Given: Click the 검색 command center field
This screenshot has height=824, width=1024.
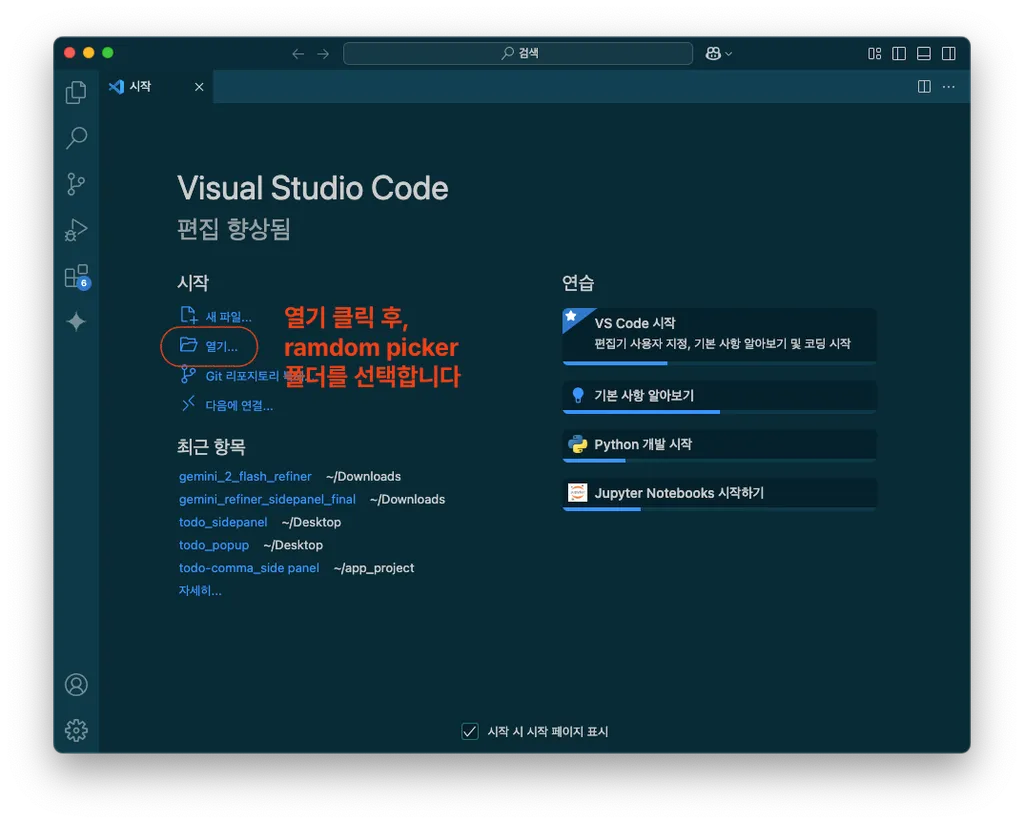Looking at the screenshot, I should click(x=518, y=54).
